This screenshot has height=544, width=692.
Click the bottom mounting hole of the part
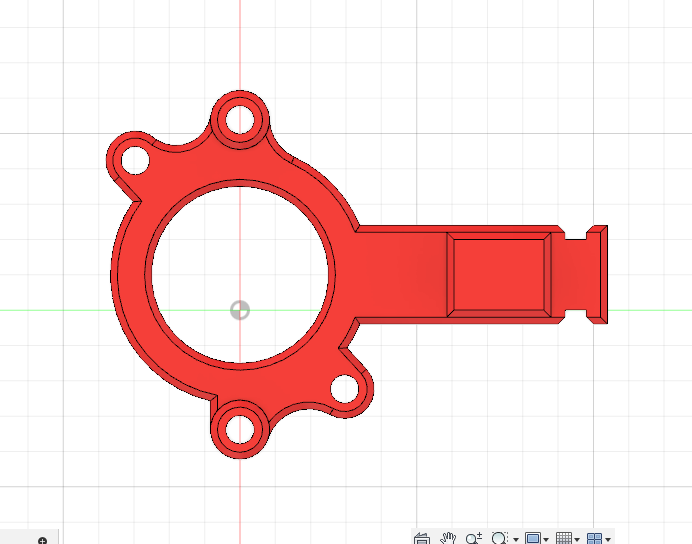[x=240, y=430]
